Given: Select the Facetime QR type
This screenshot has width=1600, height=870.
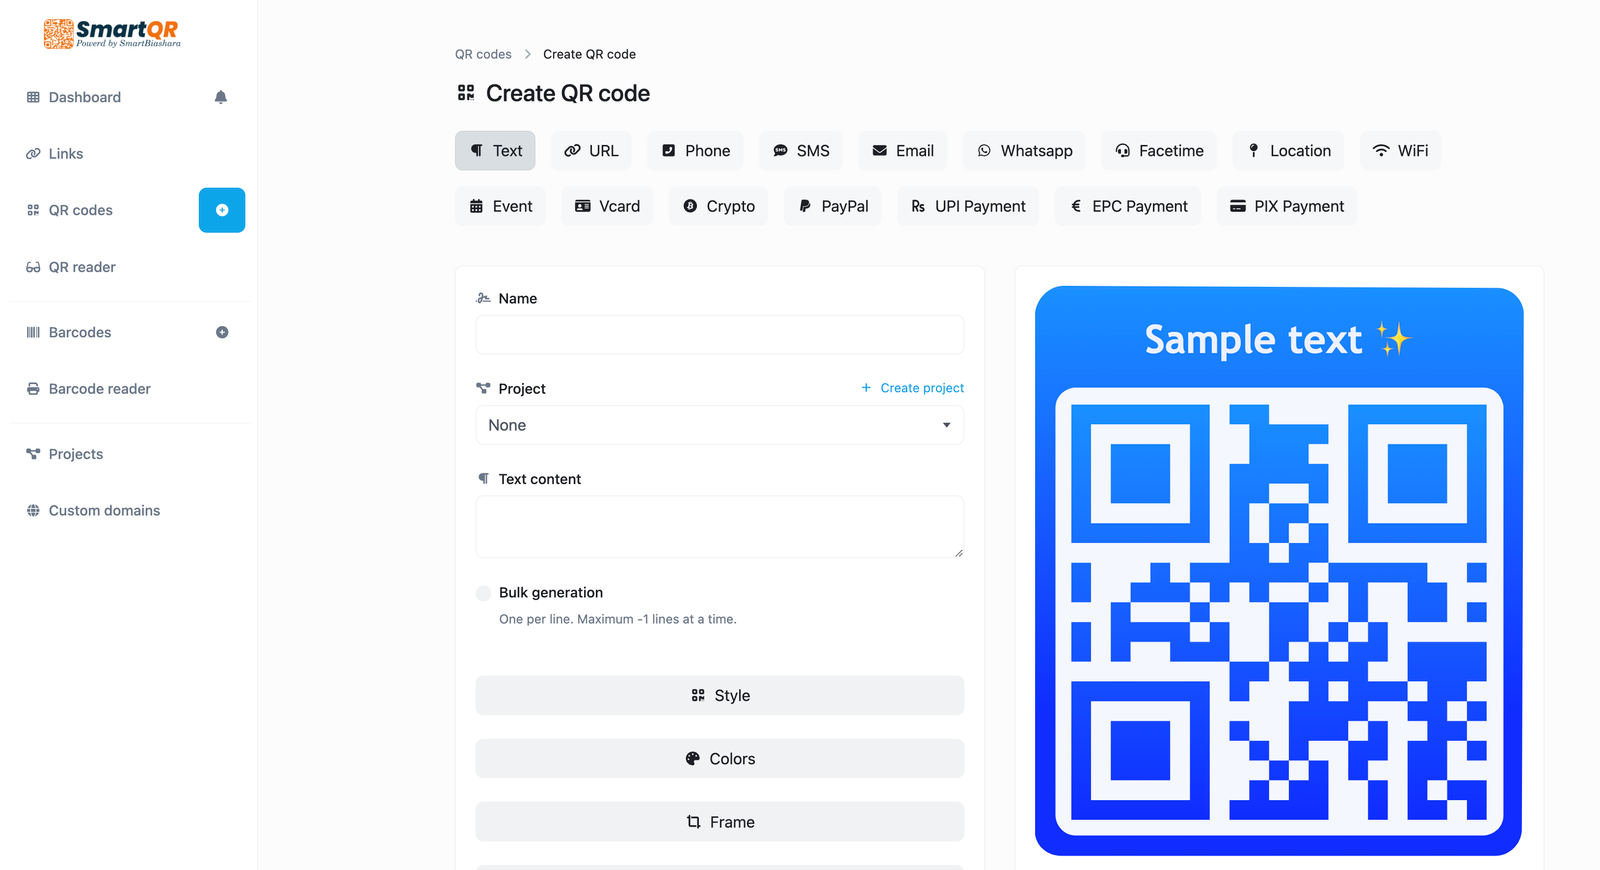Looking at the screenshot, I should pos(1159,151).
